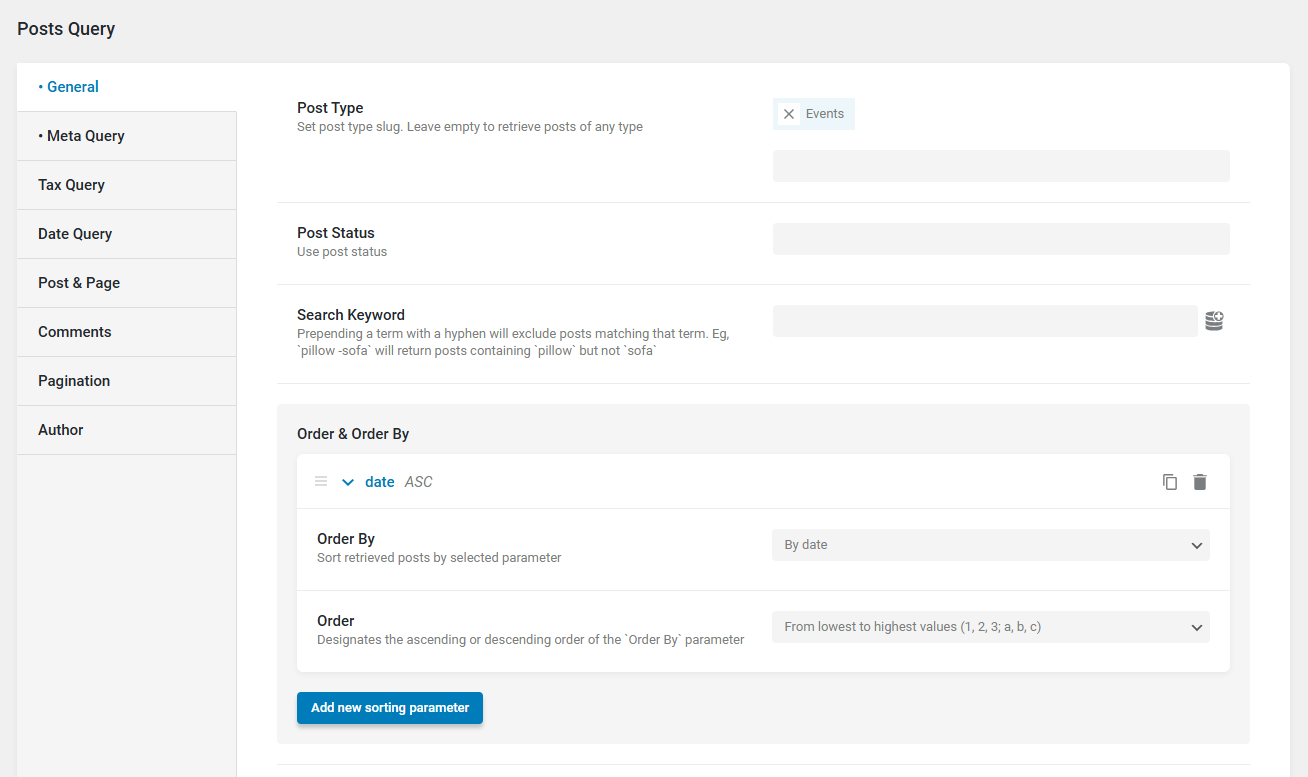Duplicate the date sorting parameter
1308x777 pixels.
point(1170,482)
